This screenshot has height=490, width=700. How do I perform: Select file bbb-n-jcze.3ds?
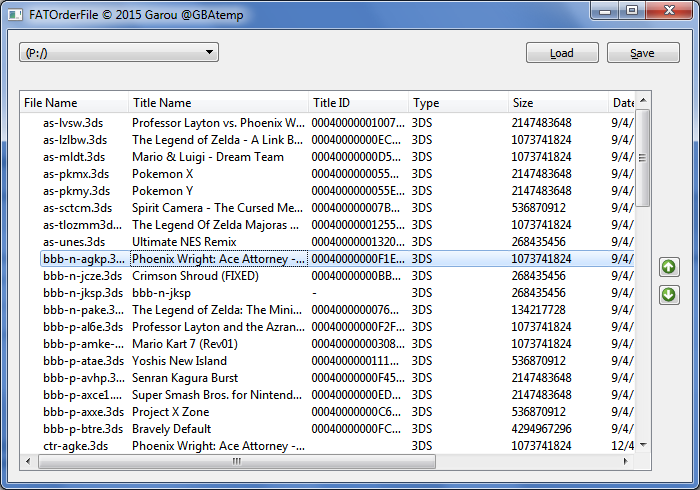coord(82,276)
